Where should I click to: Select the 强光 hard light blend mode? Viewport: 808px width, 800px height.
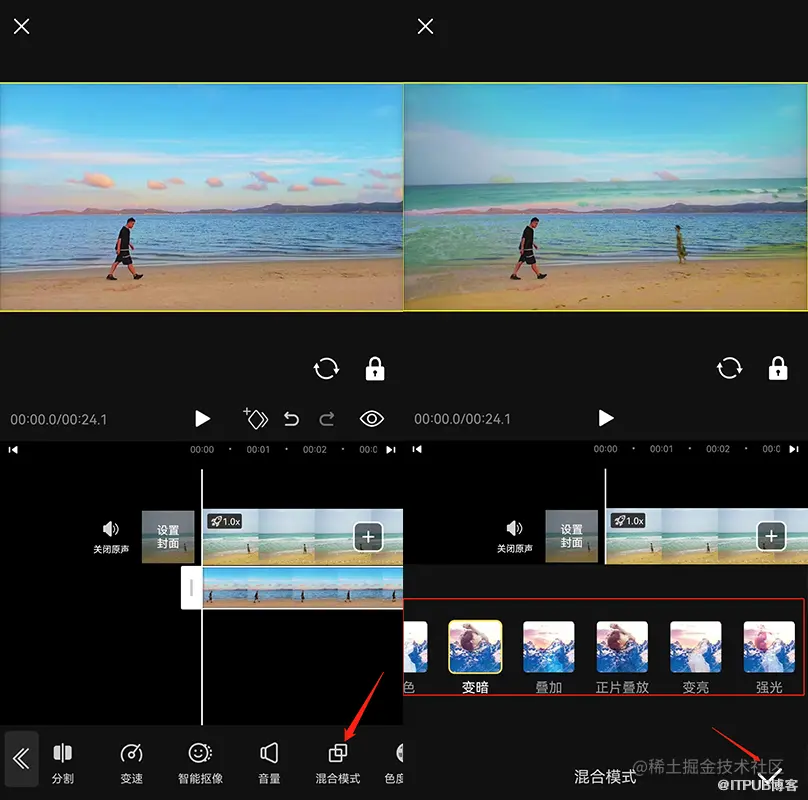click(x=769, y=658)
